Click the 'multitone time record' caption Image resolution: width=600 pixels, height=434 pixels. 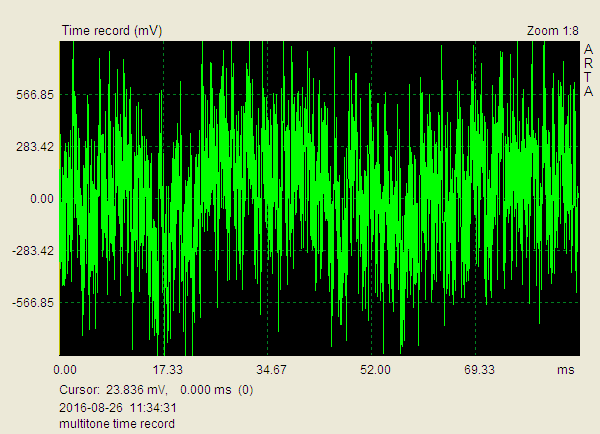pyautogui.click(x=117, y=424)
